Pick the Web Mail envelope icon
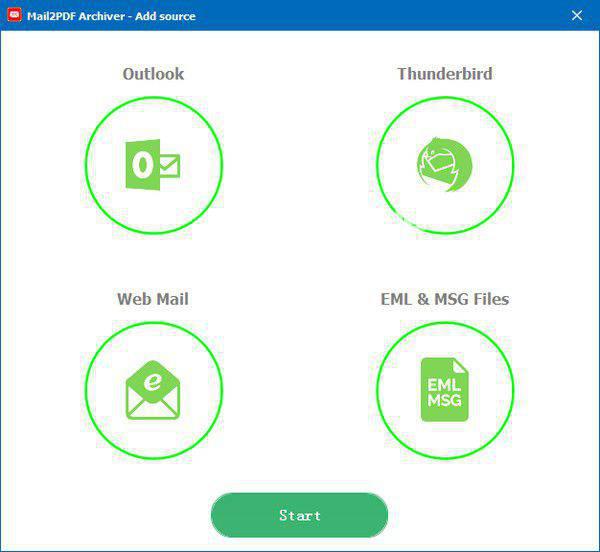The width and height of the screenshot is (600, 552). [x=154, y=390]
